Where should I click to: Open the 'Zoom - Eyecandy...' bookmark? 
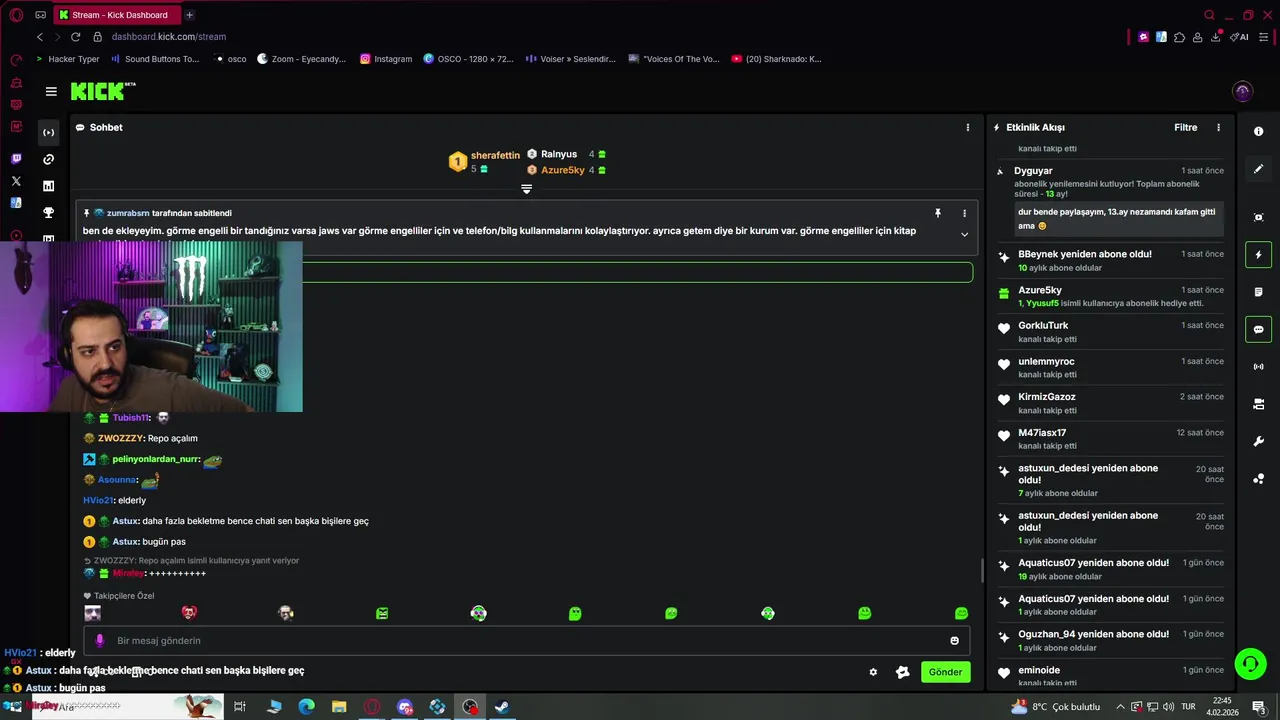click(x=301, y=59)
